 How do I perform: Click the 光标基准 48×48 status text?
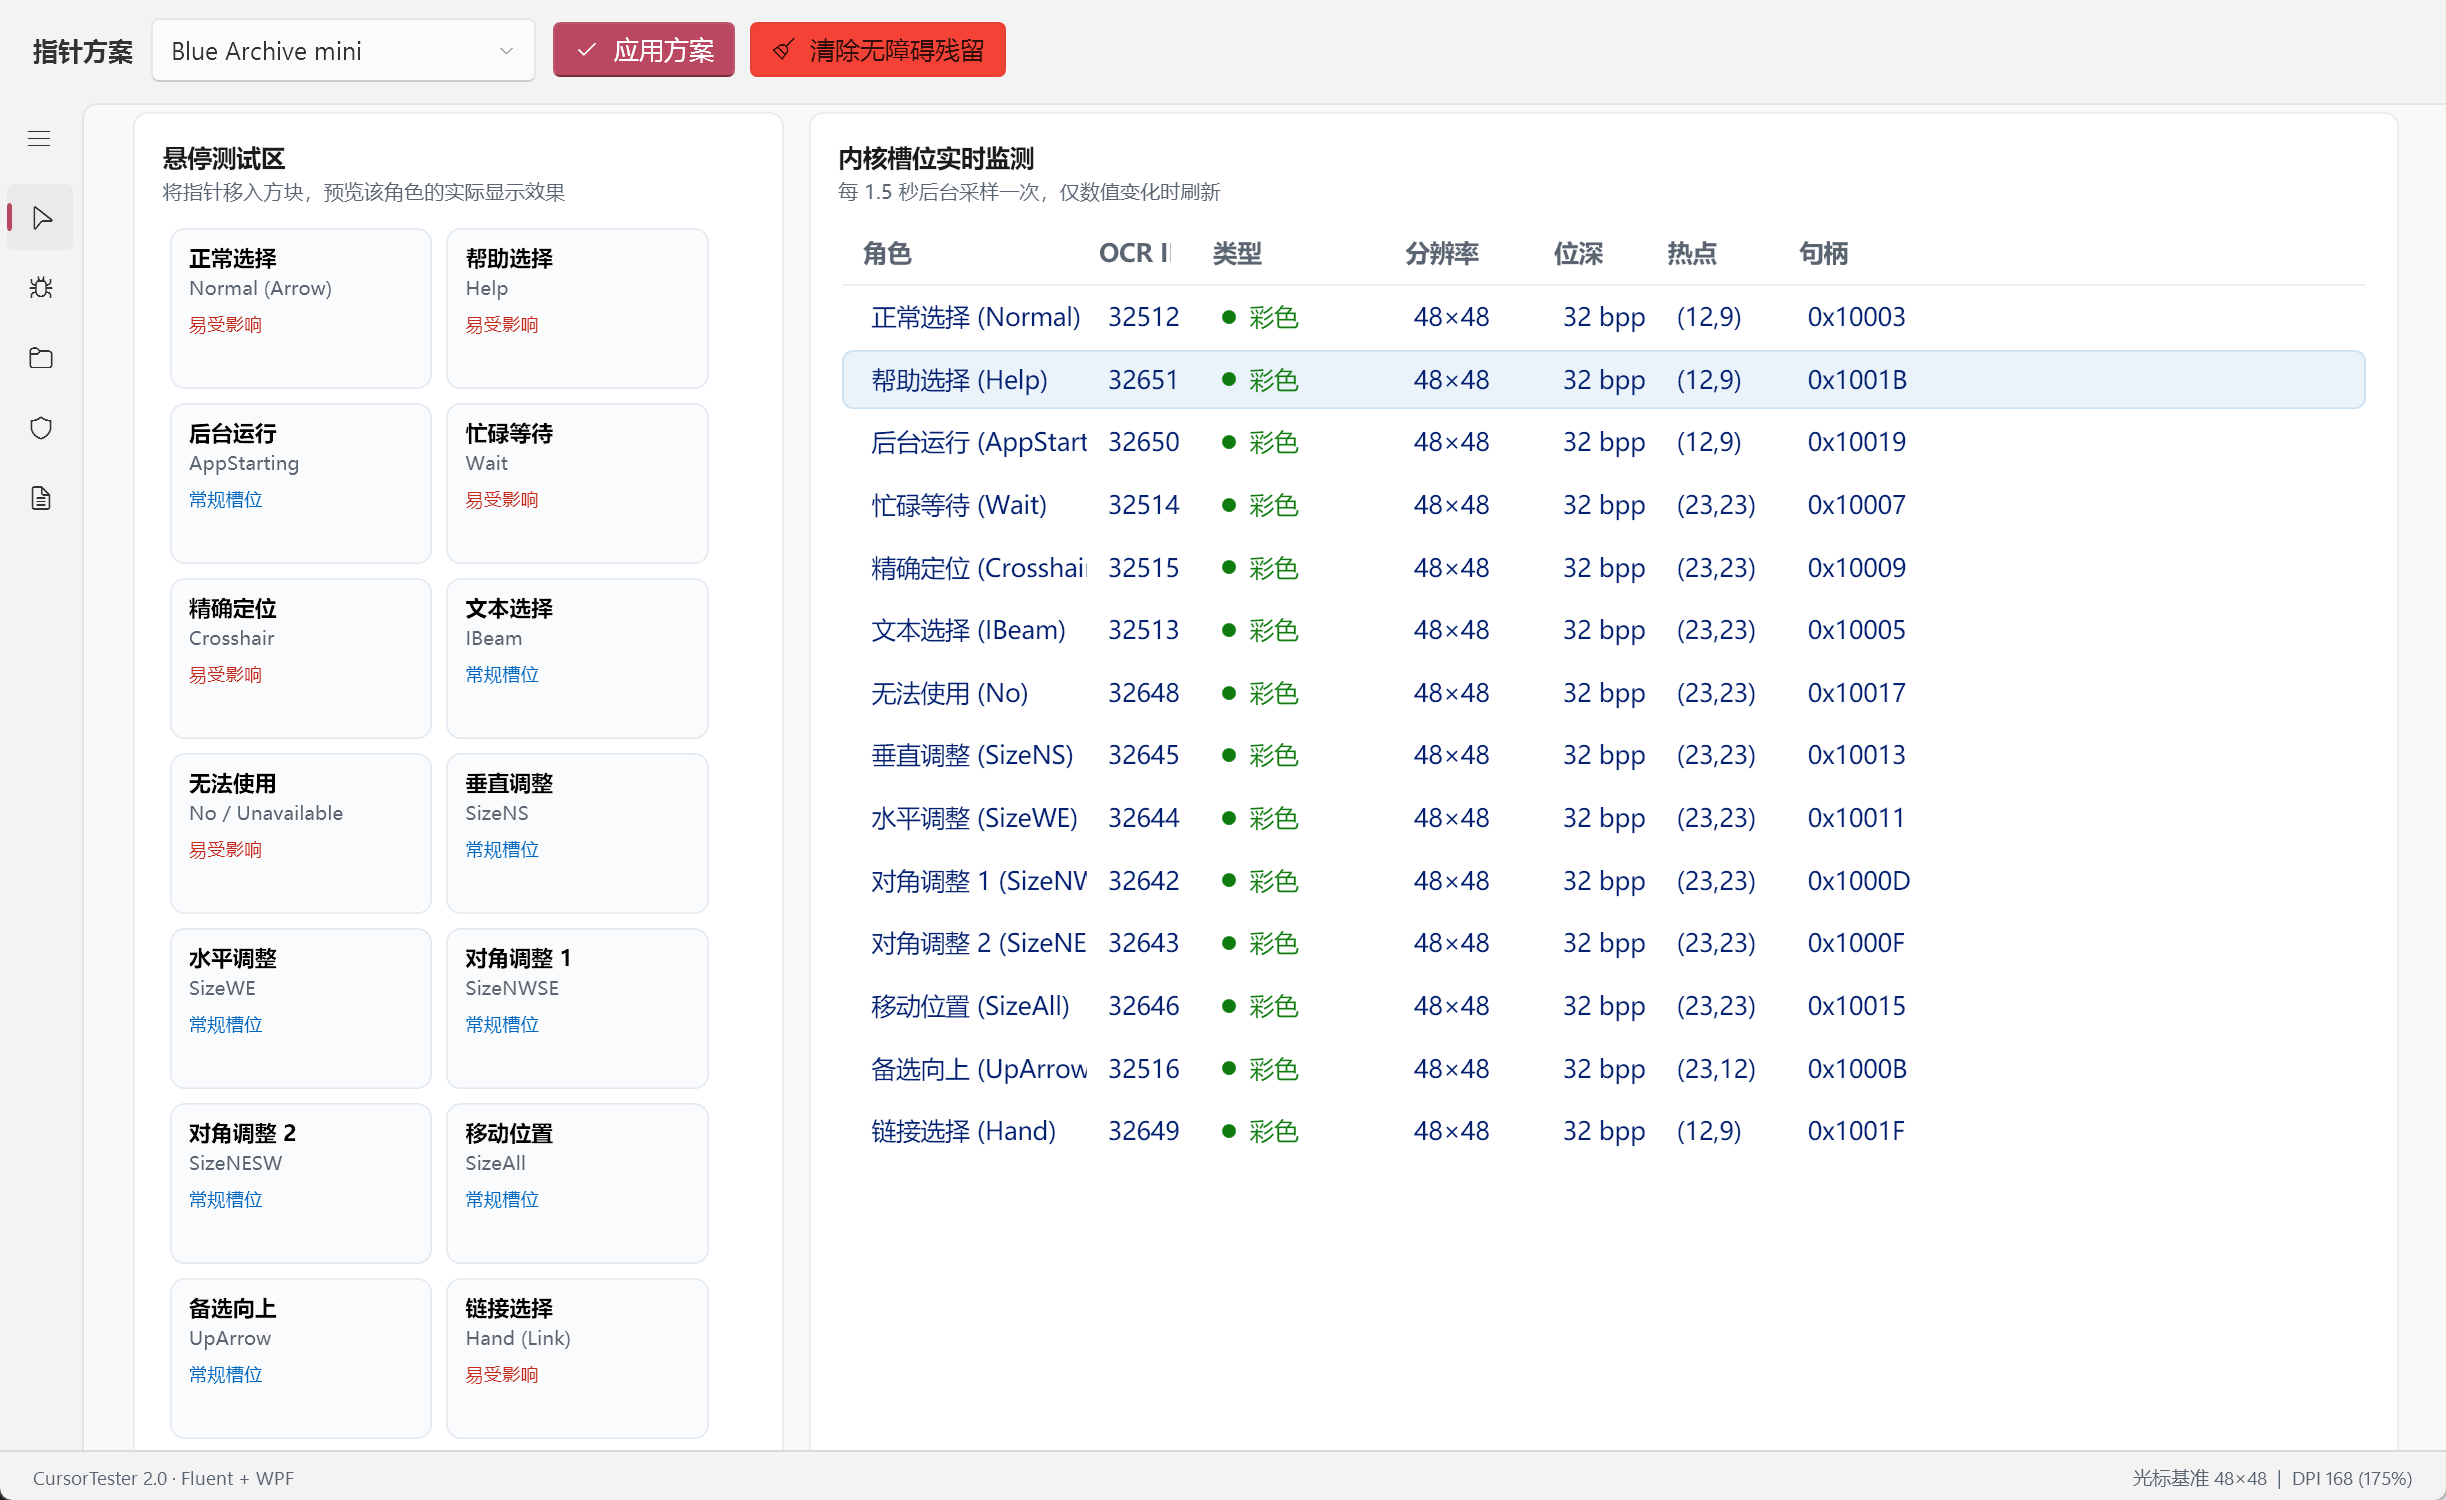(2199, 1478)
